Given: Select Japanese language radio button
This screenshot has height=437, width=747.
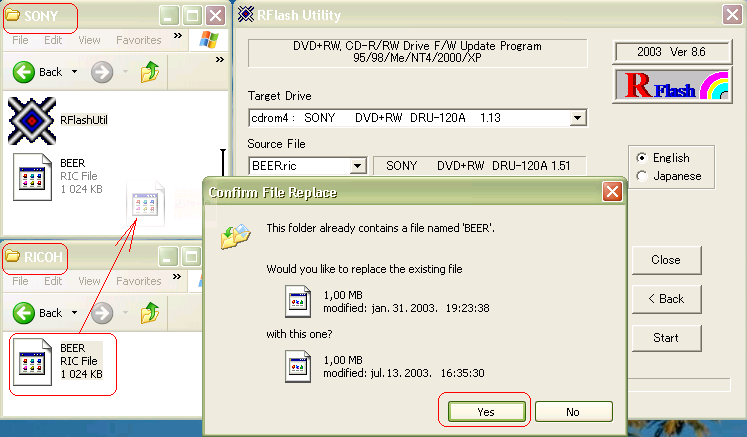Looking at the screenshot, I should pos(642,176).
